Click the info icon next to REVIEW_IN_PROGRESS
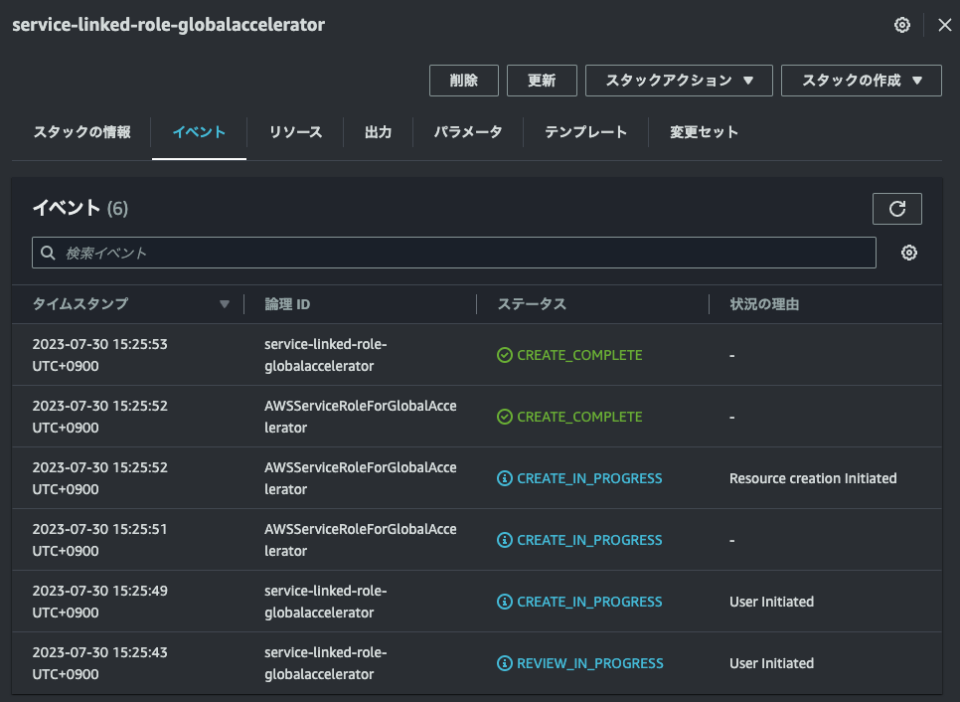The image size is (960, 702). point(507,663)
